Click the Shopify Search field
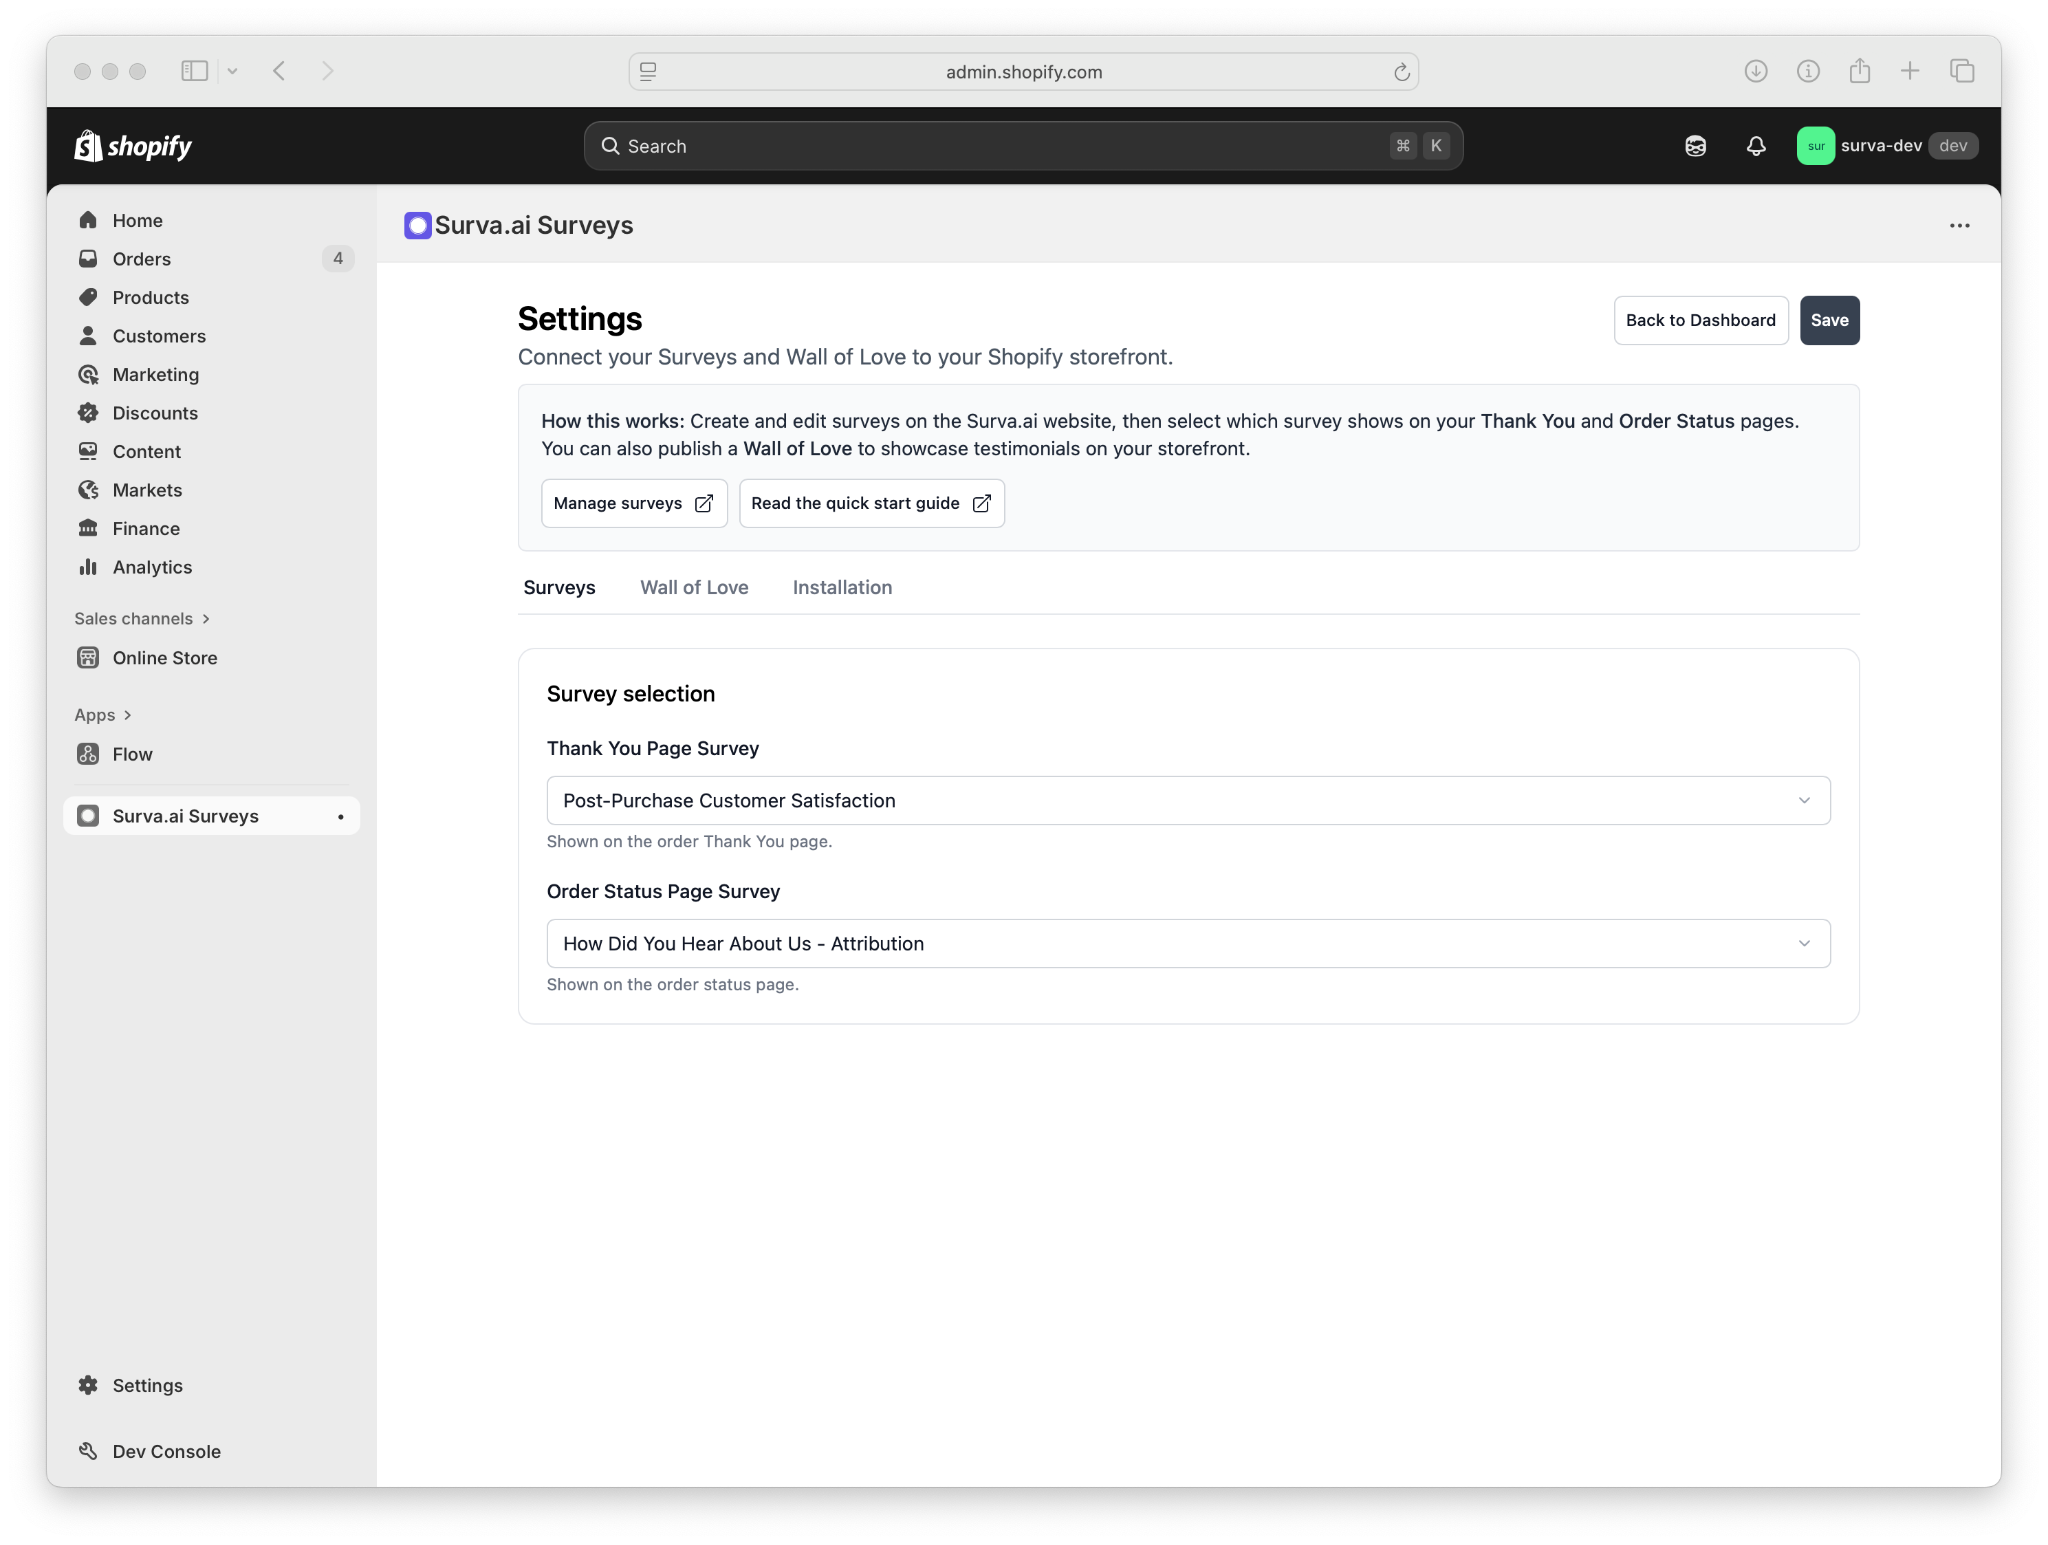Image resolution: width=2048 pixels, height=1545 pixels. (1000, 146)
